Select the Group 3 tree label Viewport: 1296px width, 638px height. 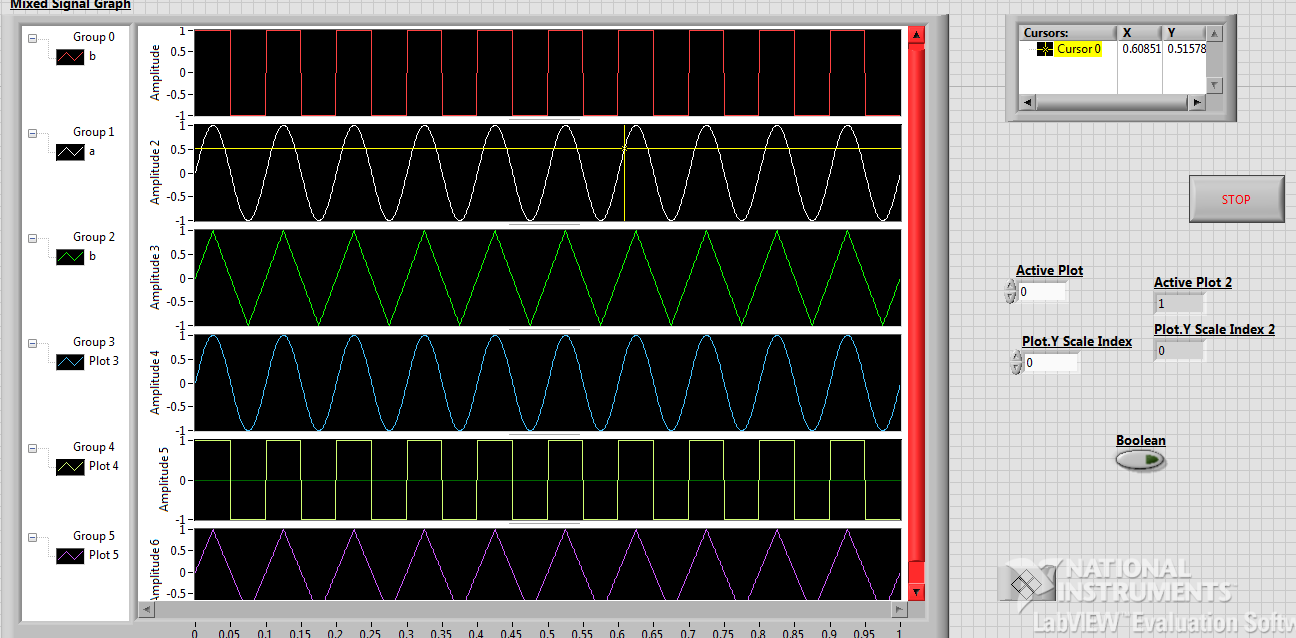pos(94,342)
